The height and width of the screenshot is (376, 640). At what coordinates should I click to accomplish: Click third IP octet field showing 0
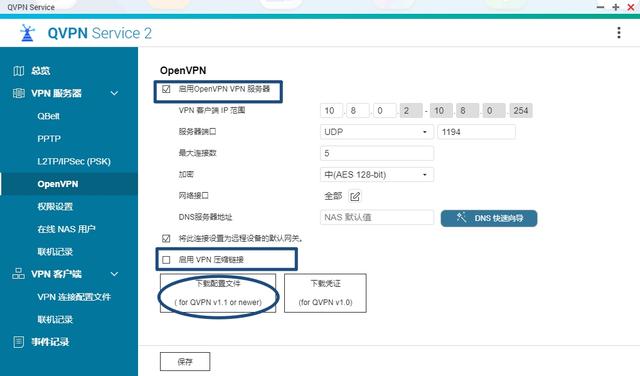point(384,111)
